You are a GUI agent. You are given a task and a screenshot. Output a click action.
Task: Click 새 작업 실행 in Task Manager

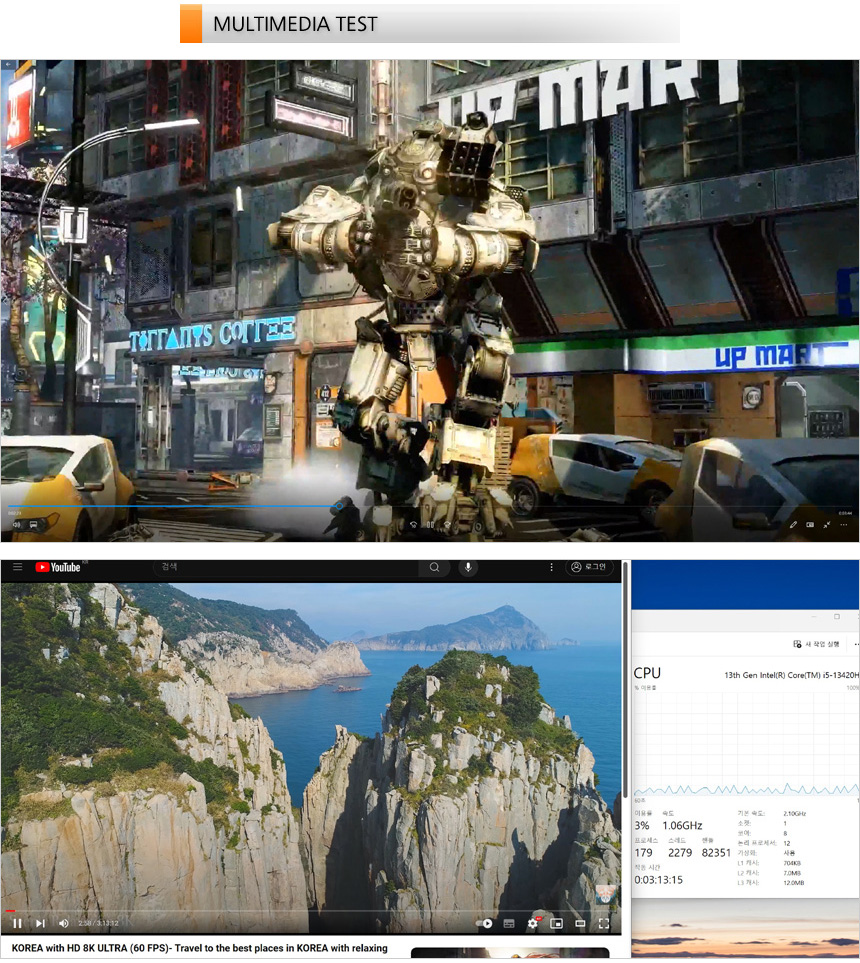point(816,644)
